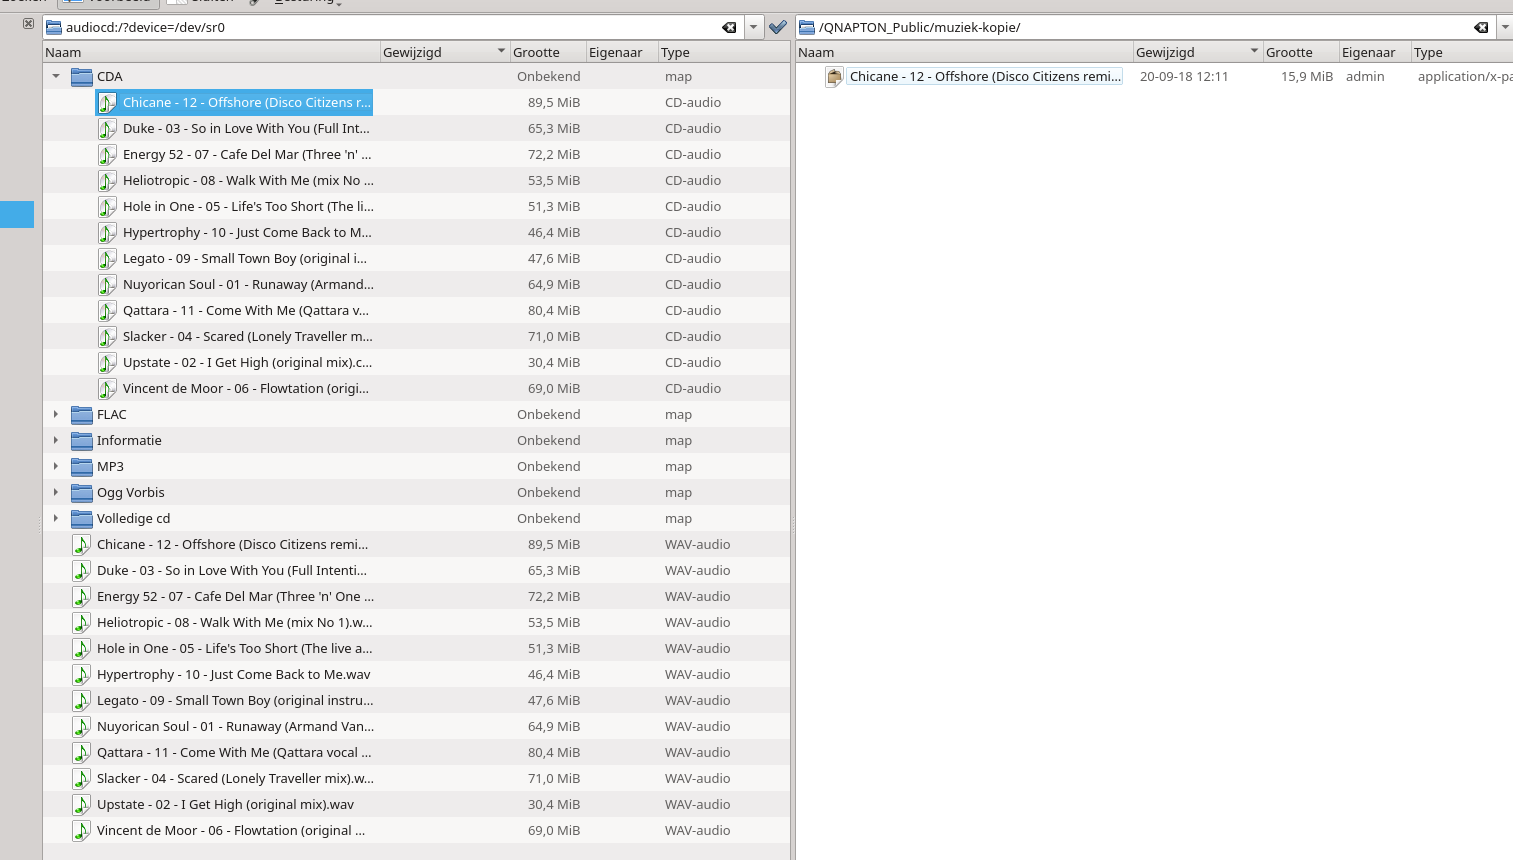Click Chicane file icon in right pane
Viewport: 1513px width, 860px height.
point(834,76)
